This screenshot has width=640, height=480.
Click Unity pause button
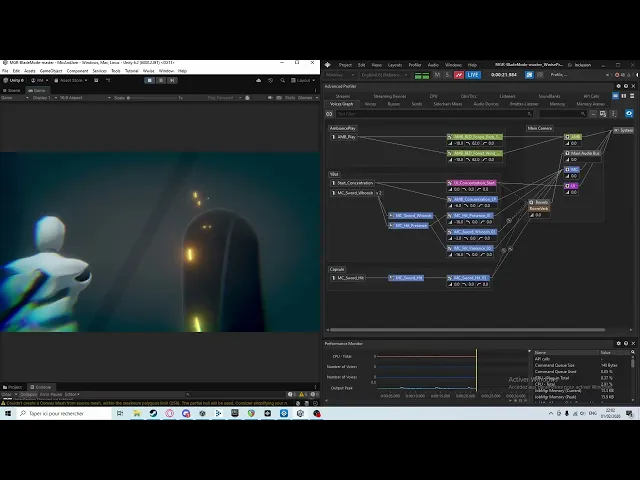161,80
